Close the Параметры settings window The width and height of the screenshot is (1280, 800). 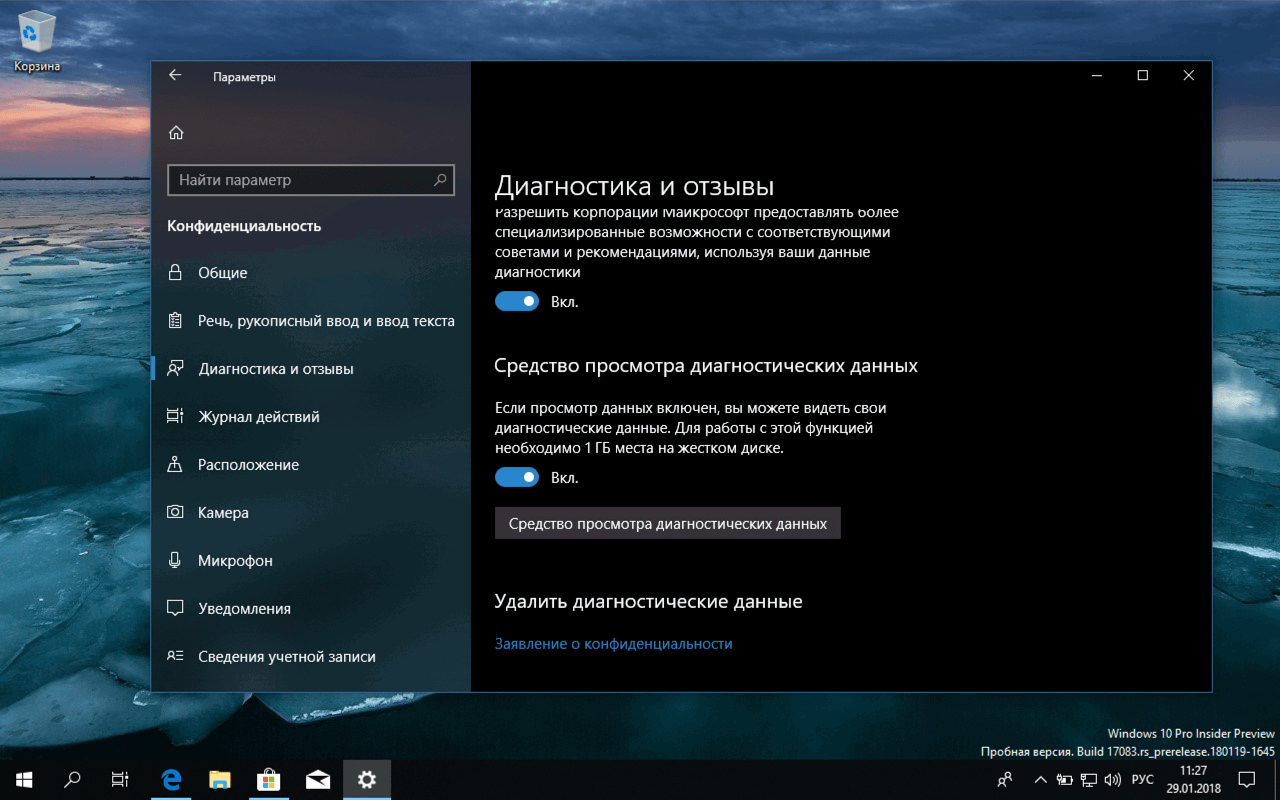(1189, 76)
